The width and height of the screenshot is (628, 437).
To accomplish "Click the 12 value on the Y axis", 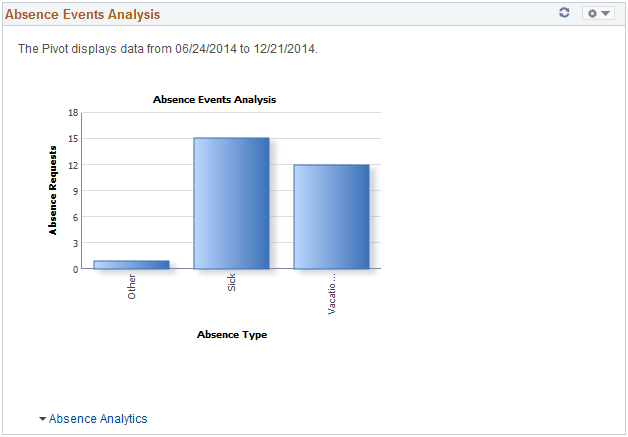I will coord(73,165).
